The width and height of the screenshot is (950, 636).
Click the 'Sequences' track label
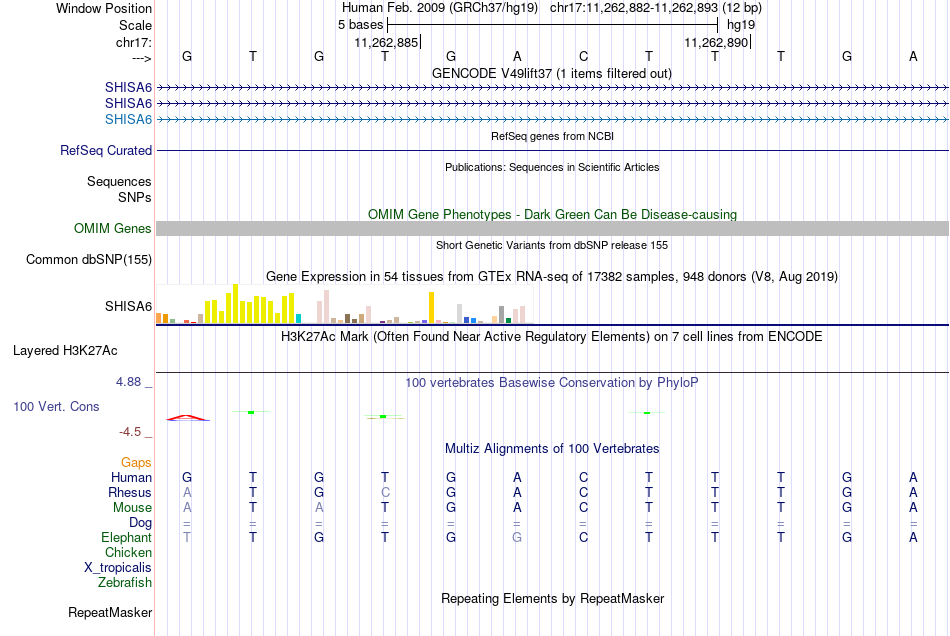[x=119, y=182]
